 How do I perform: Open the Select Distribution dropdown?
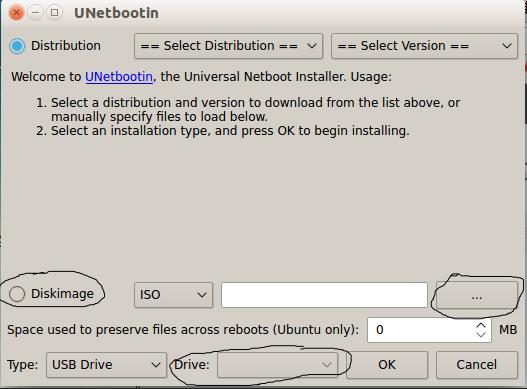pos(228,46)
